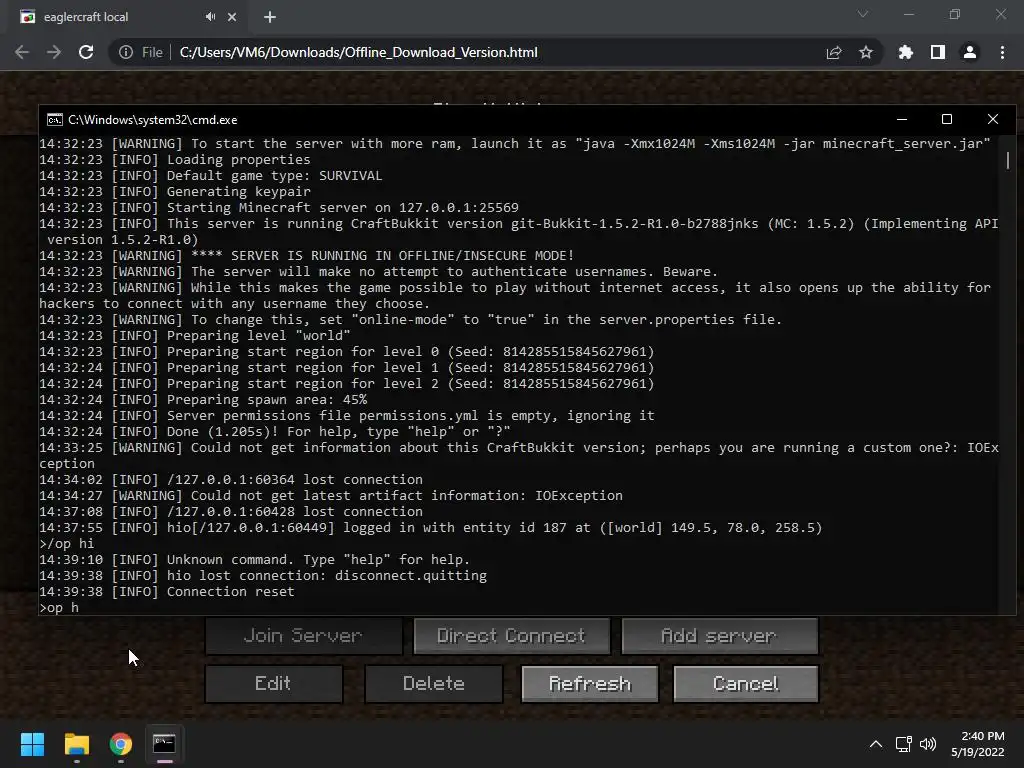
Task: Bookmark this tab with the star icon
Action: pos(866,52)
